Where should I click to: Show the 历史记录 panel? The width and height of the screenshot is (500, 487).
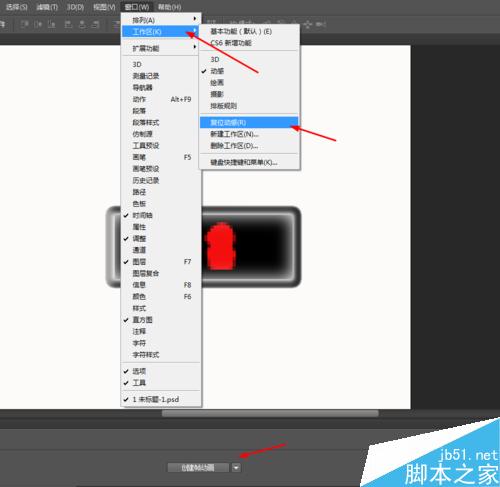(161, 181)
